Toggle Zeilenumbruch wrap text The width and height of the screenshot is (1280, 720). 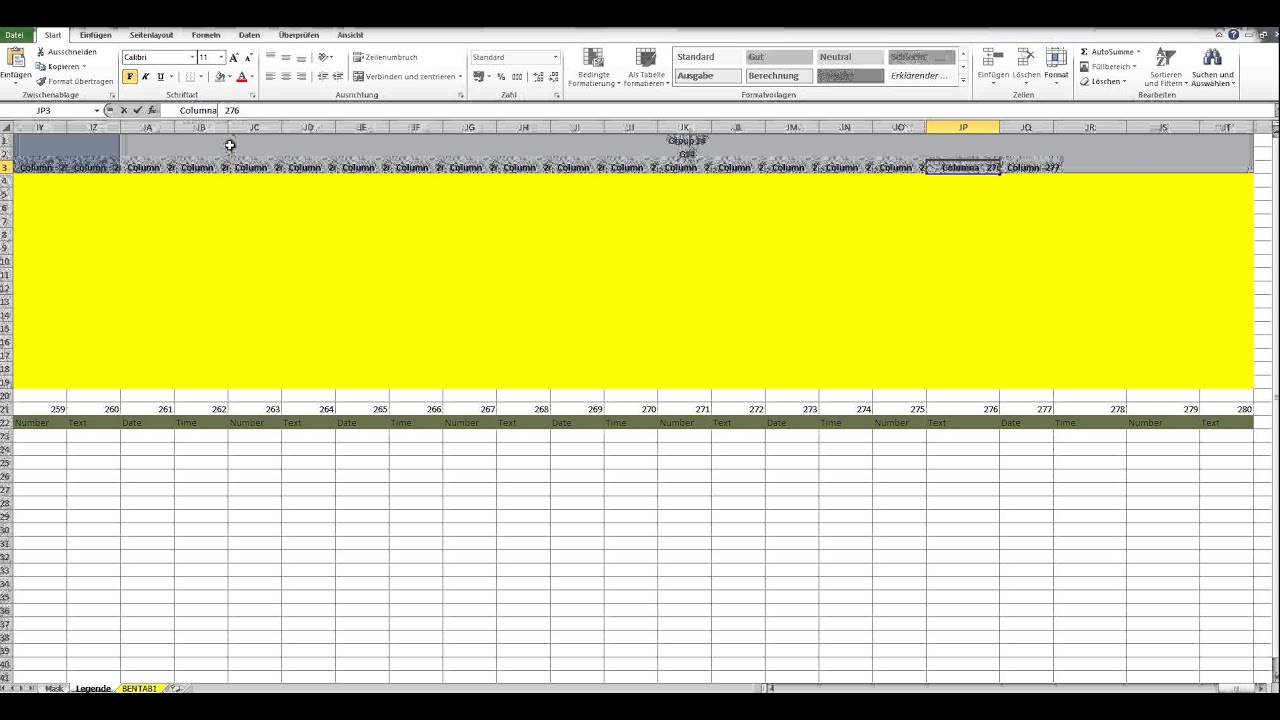click(385, 58)
